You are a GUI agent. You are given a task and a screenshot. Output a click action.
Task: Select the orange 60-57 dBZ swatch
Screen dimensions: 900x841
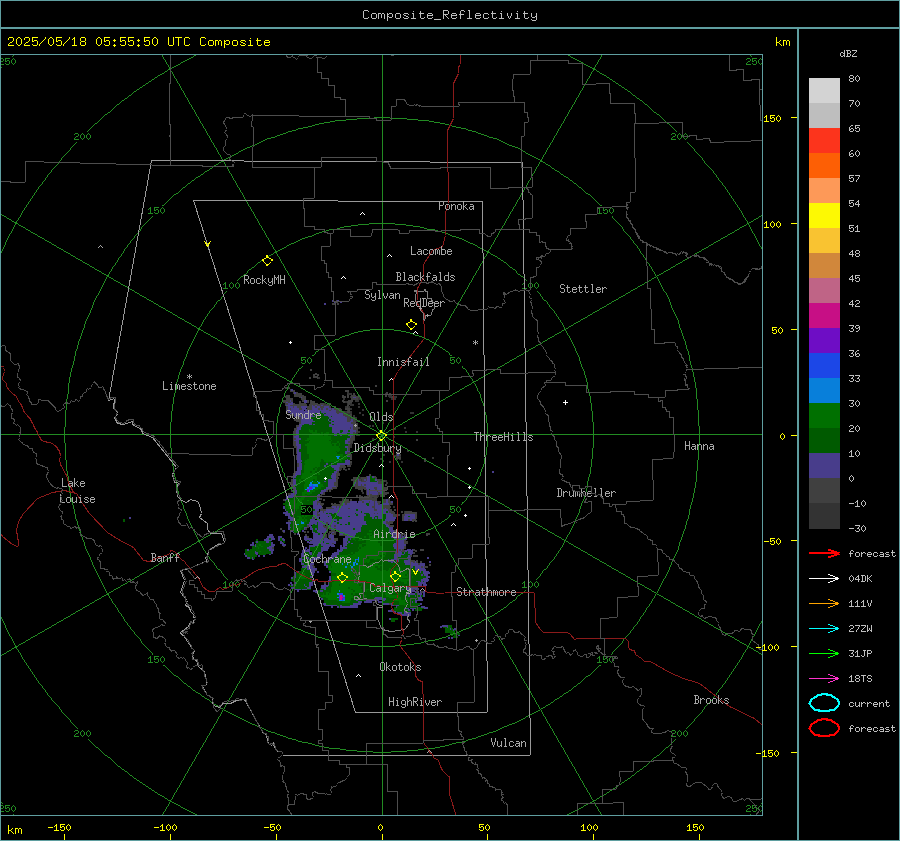(824, 166)
